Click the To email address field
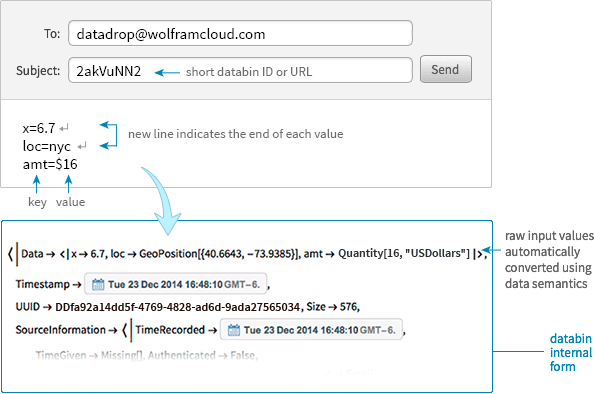 click(x=240, y=33)
